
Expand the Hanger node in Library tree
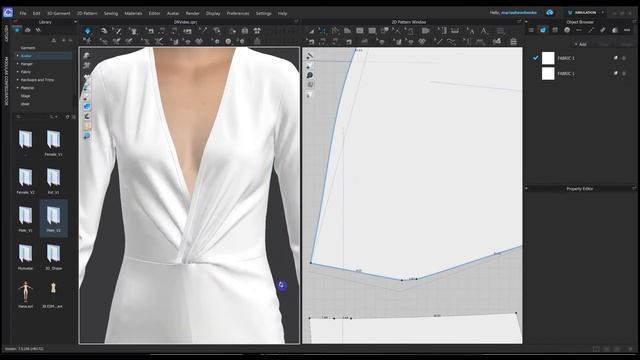pos(17,64)
